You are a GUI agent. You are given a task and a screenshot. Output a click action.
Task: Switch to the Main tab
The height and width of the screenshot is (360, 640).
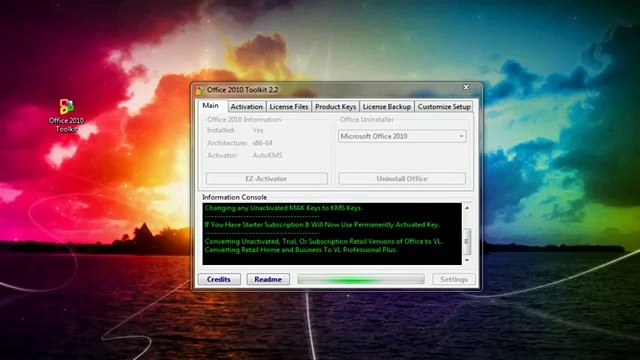pos(211,105)
